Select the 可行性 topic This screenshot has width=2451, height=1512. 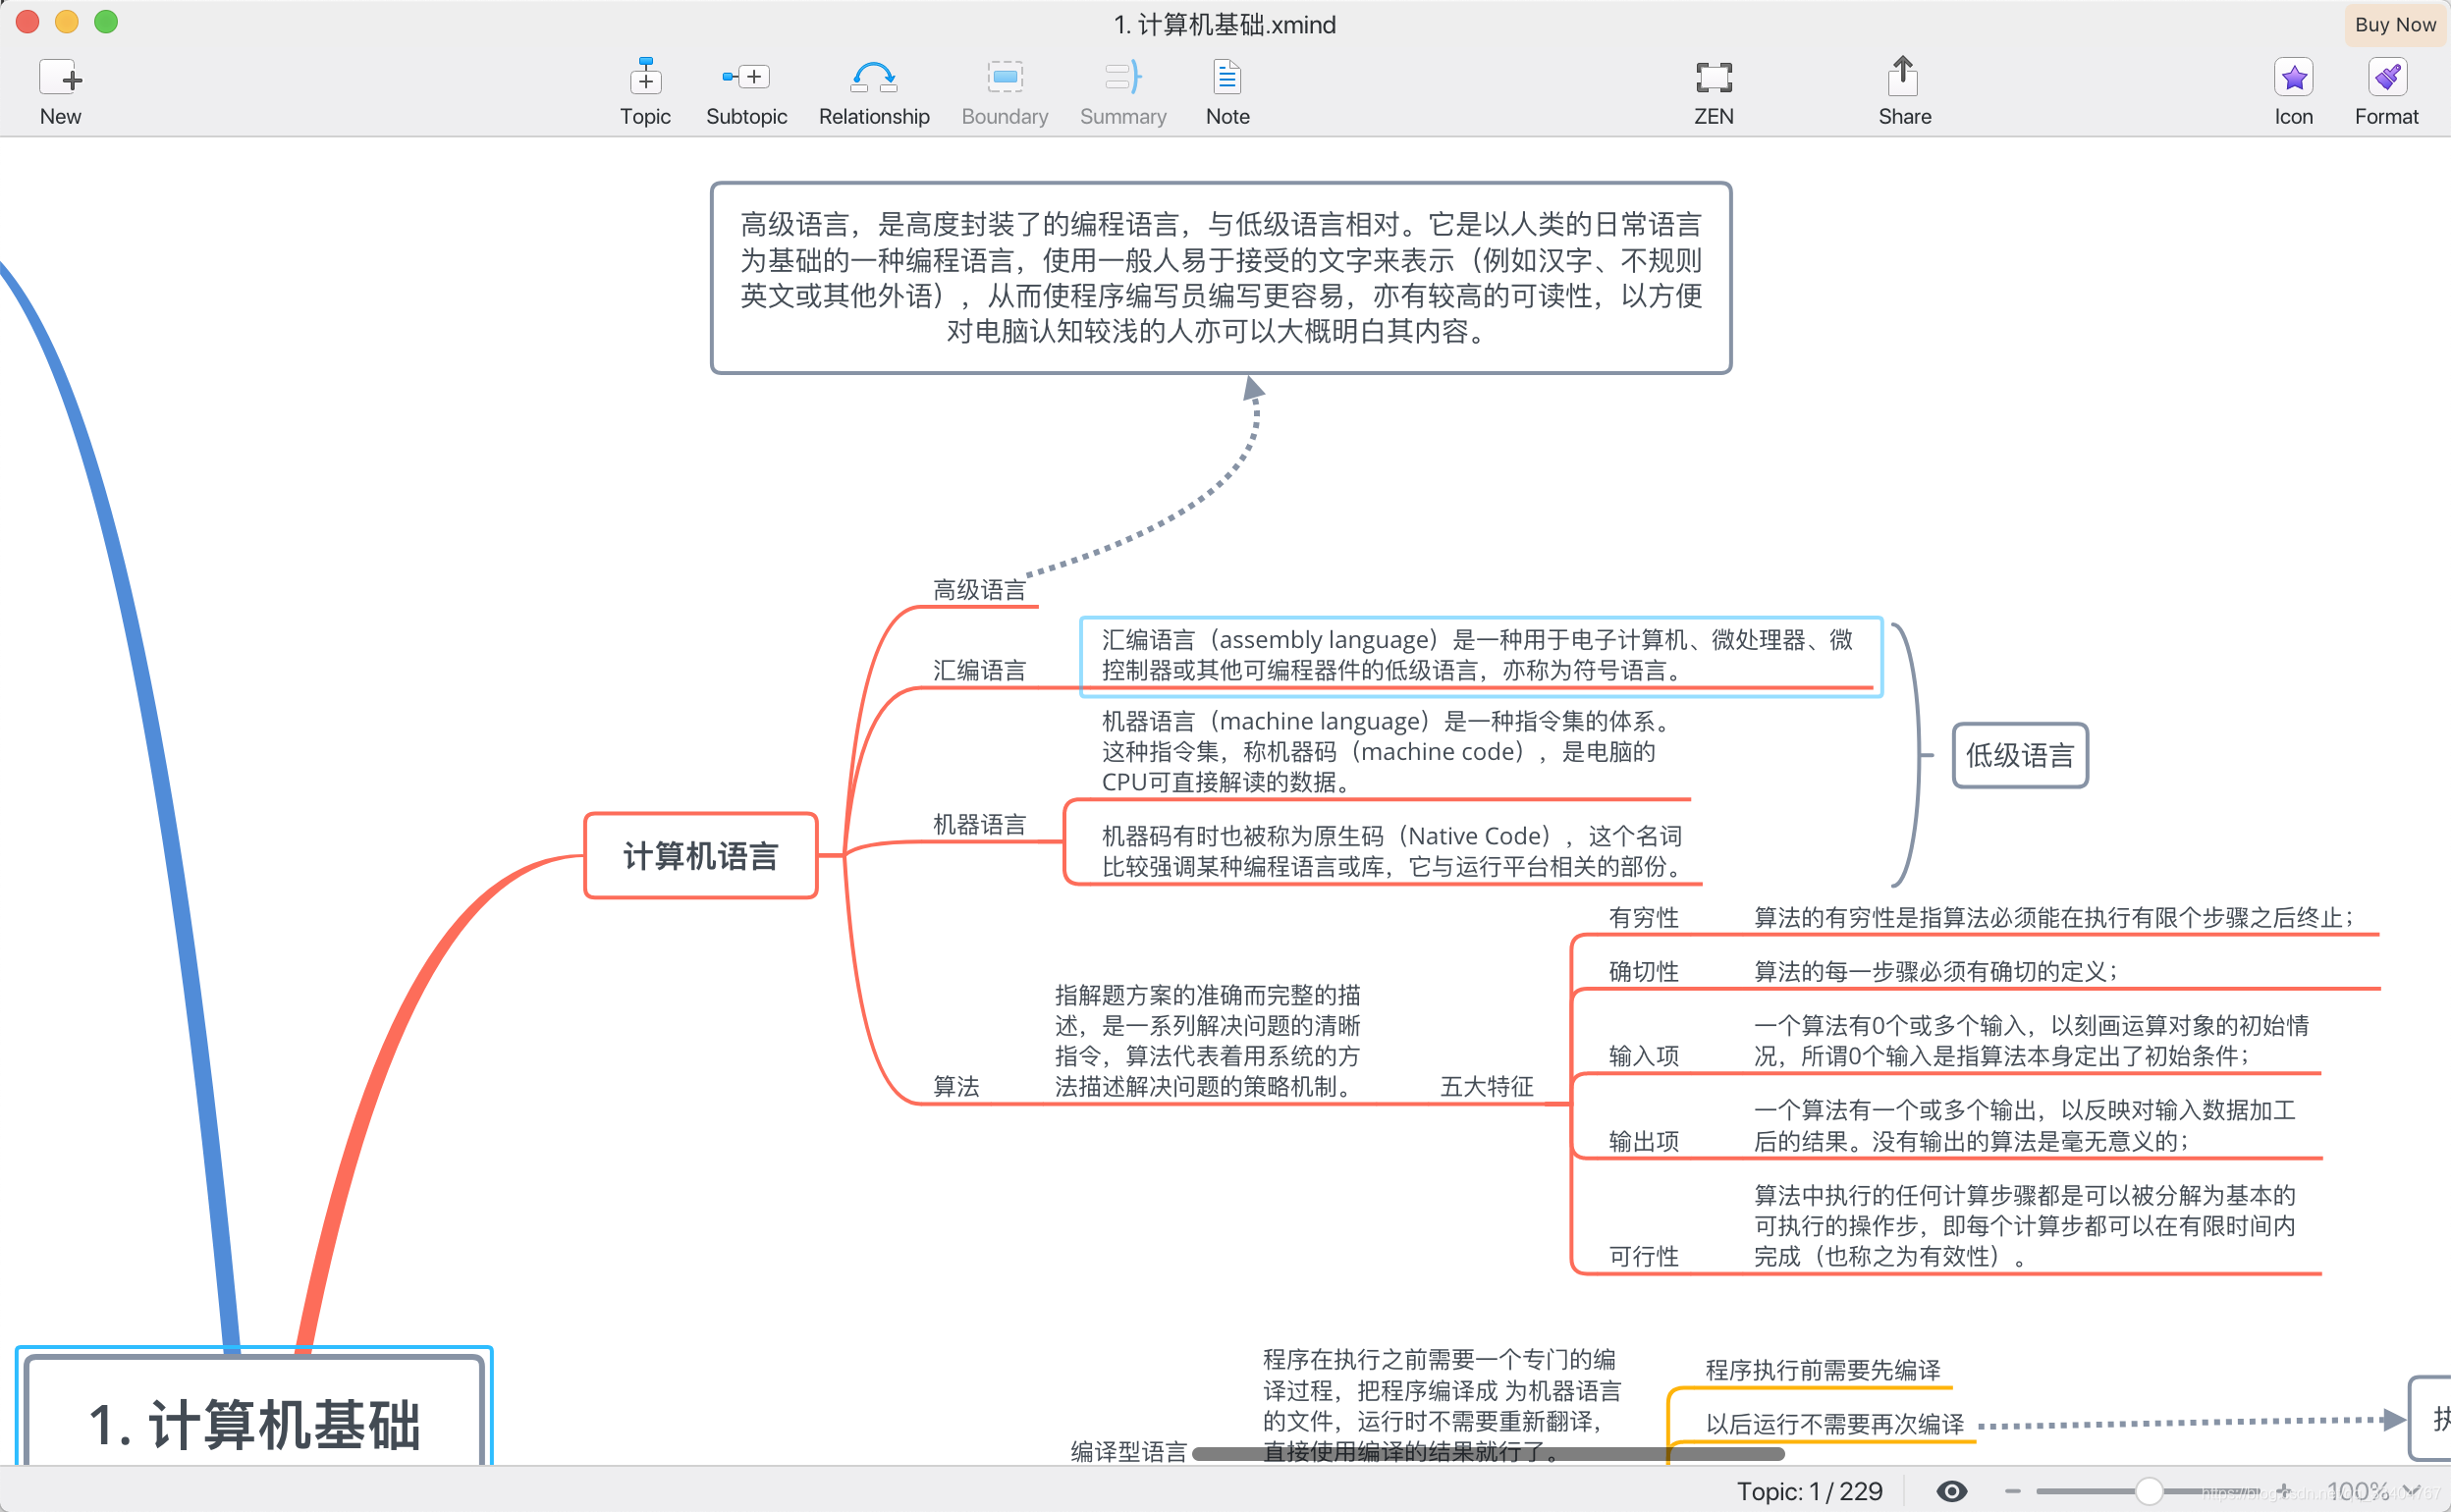click(1643, 1256)
